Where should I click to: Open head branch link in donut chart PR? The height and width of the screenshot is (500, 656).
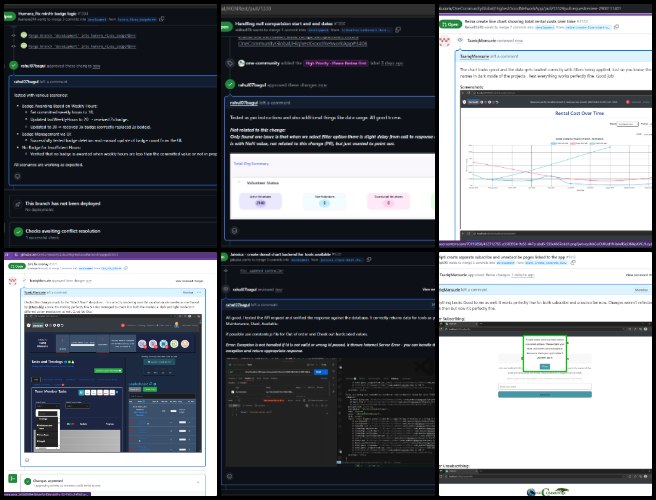[x=342, y=260]
